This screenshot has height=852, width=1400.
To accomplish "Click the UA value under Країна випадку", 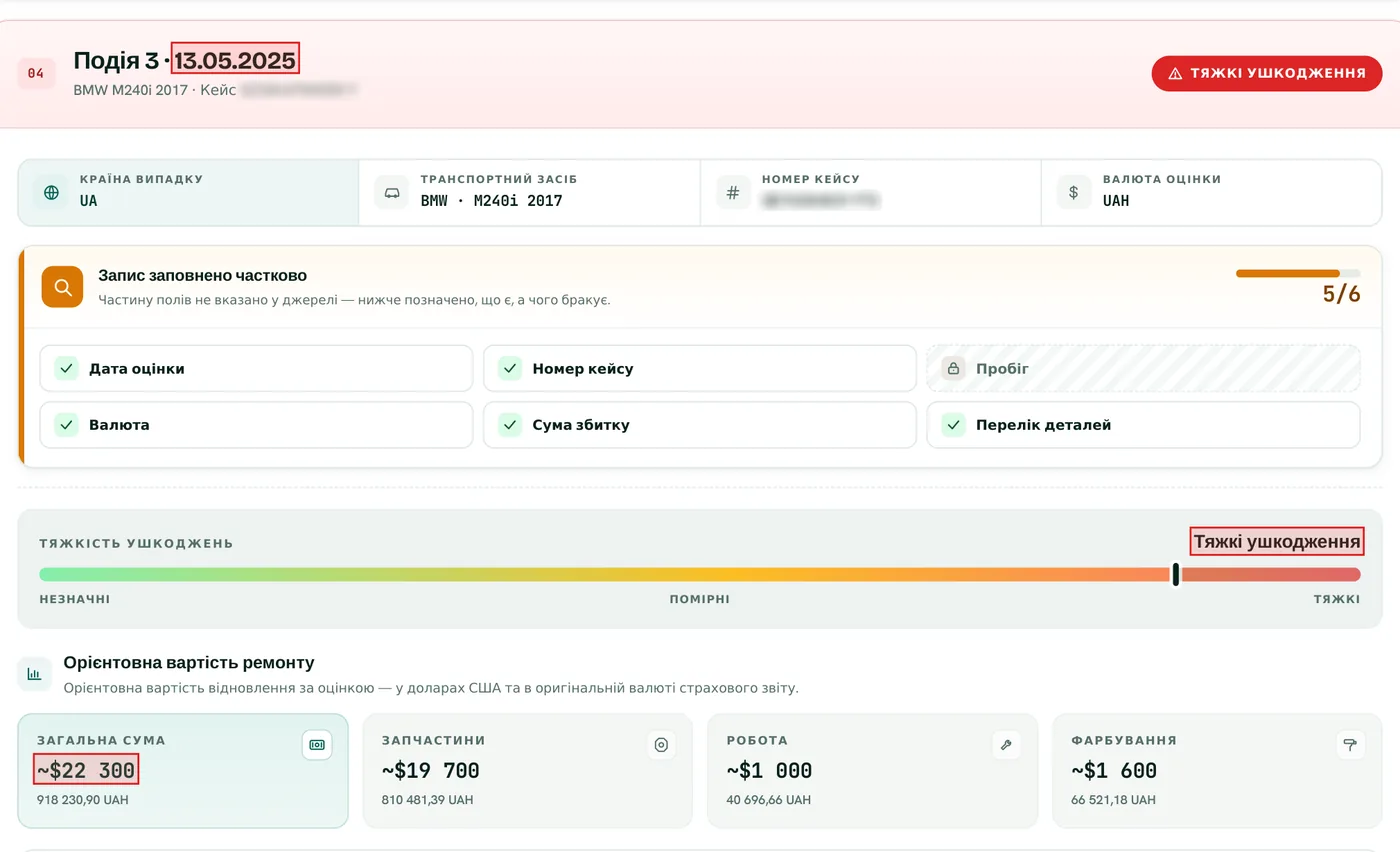I will [89, 200].
